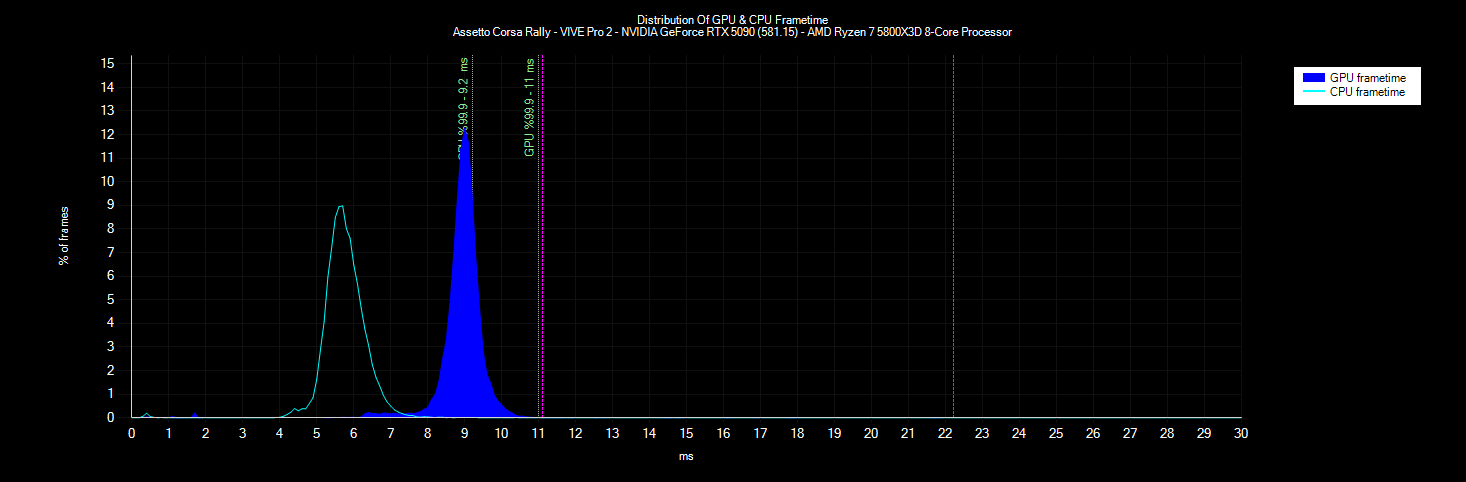Click the dotted vertical marker line near 22 ms

(953, 236)
